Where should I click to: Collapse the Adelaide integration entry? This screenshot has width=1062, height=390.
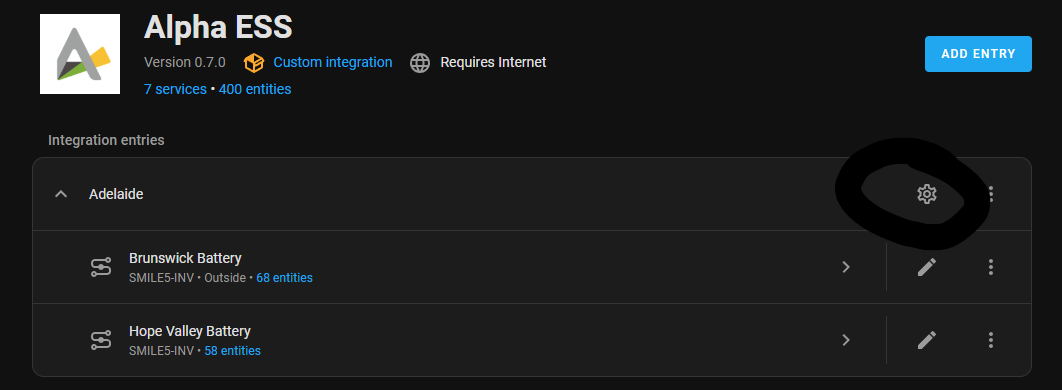click(61, 194)
